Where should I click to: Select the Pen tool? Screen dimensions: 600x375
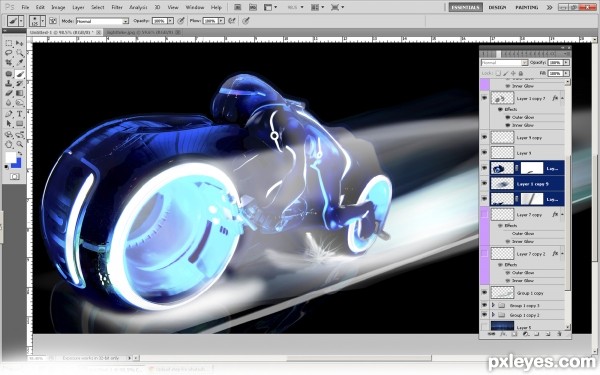point(8,114)
